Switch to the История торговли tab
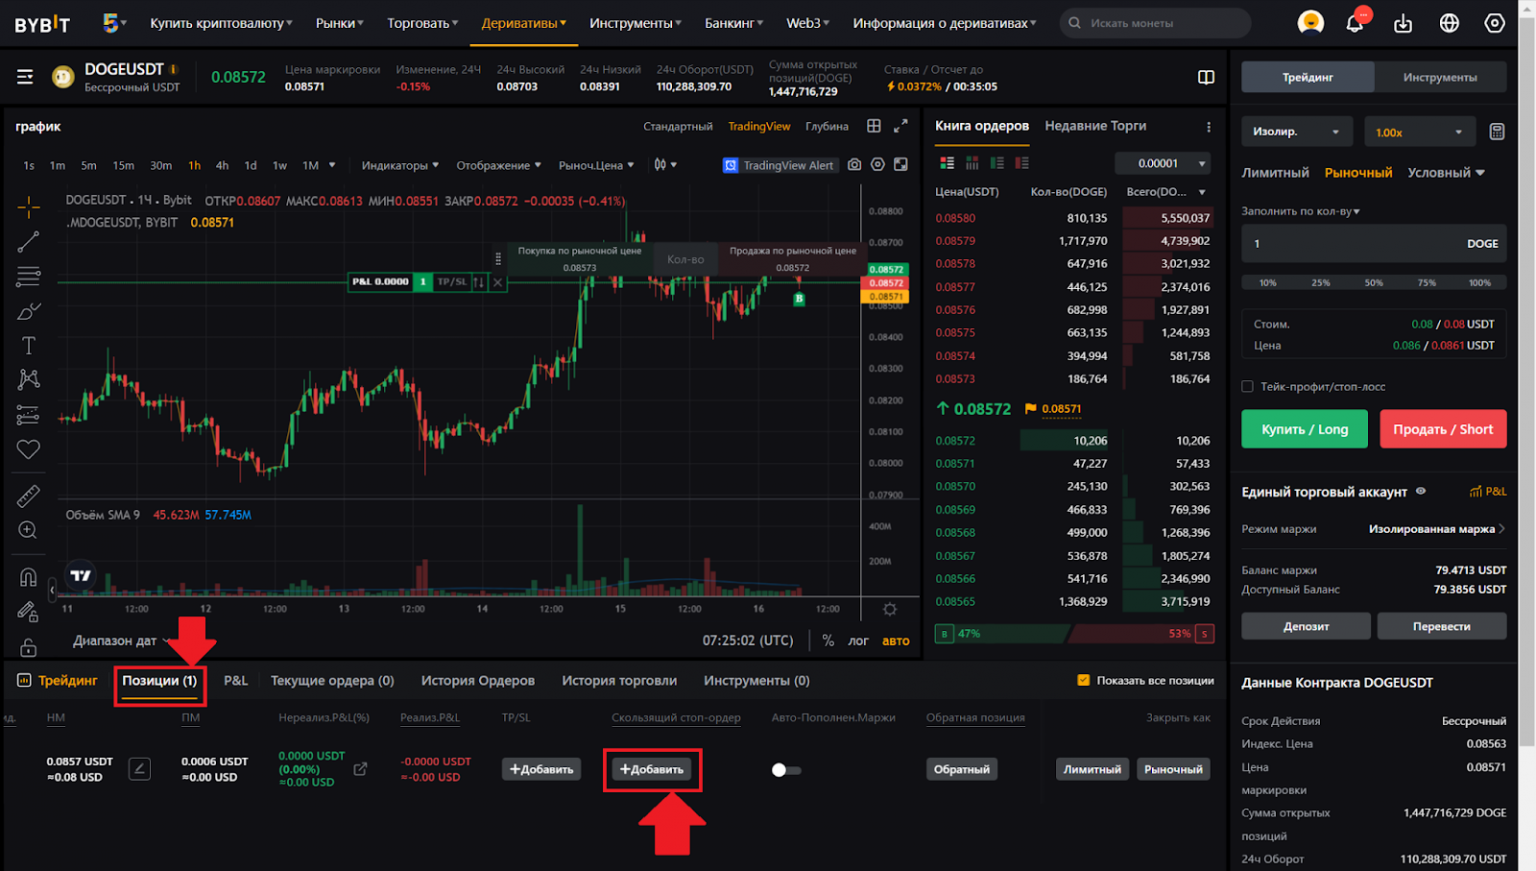 [x=619, y=681]
